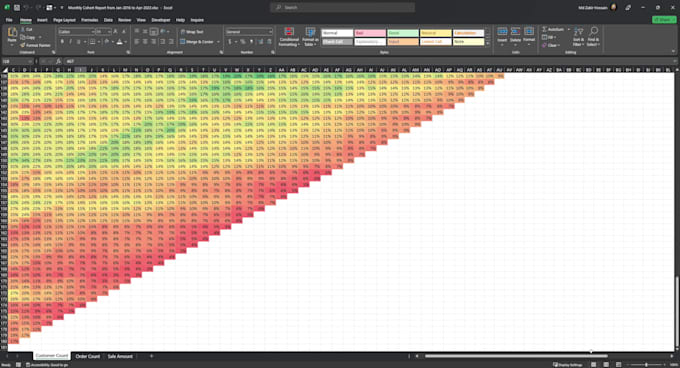Increase decimal places

pos(261,42)
